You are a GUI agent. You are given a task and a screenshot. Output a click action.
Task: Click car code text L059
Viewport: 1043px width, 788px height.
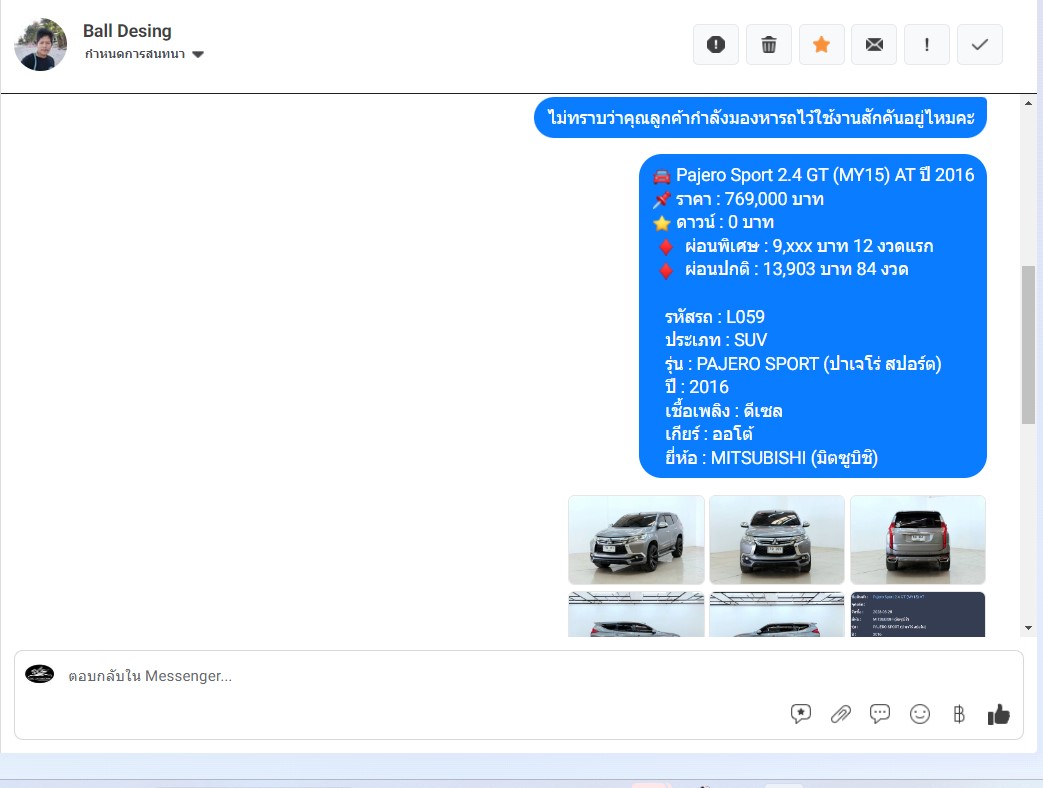[x=745, y=317]
